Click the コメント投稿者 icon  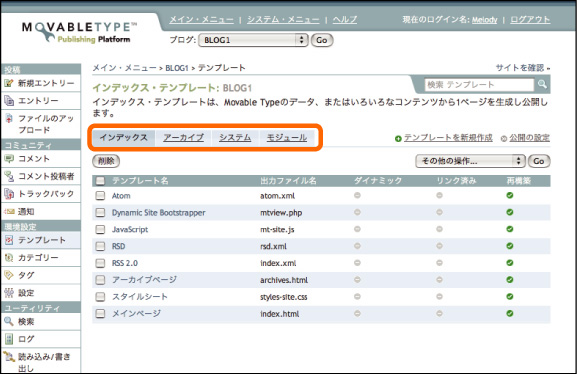(x=9, y=176)
